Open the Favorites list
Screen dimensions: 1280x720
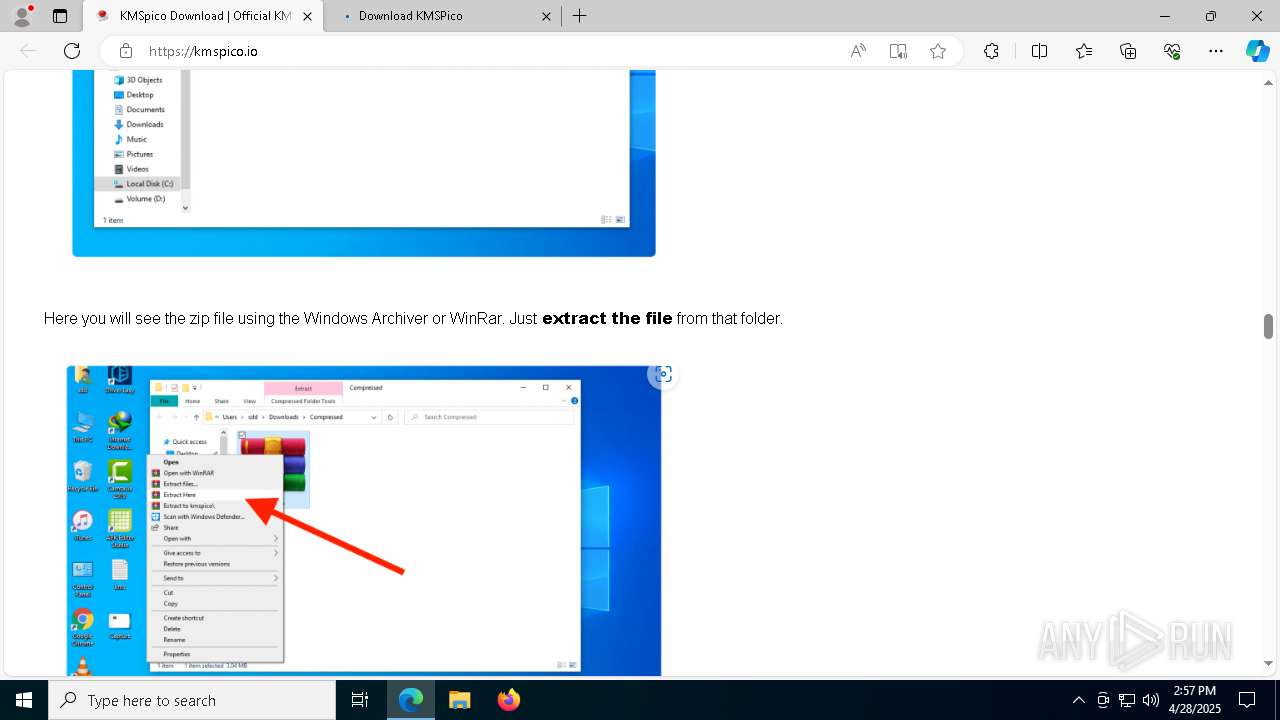point(1084,51)
